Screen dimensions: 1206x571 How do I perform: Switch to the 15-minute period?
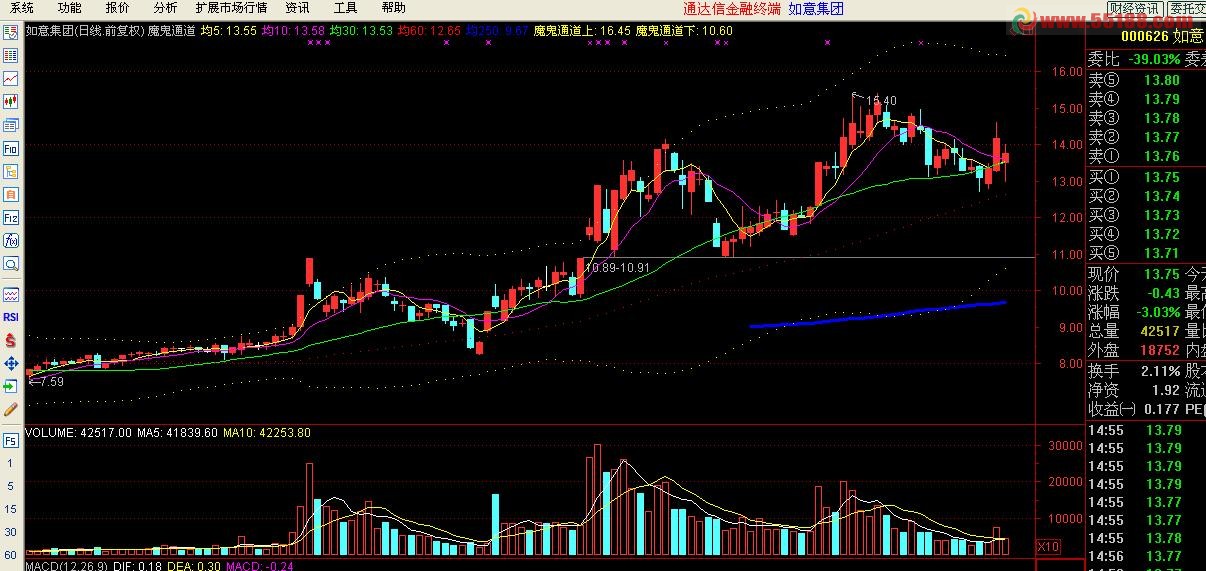click(x=11, y=509)
